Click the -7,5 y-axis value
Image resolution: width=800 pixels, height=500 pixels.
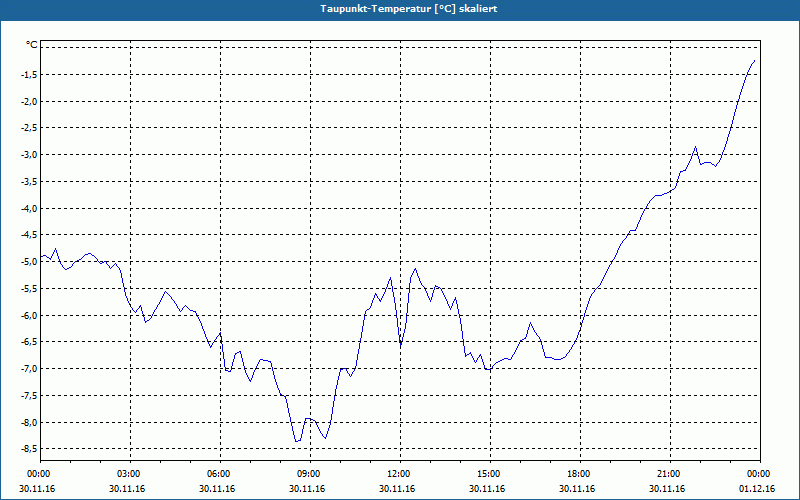click(29, 395)
